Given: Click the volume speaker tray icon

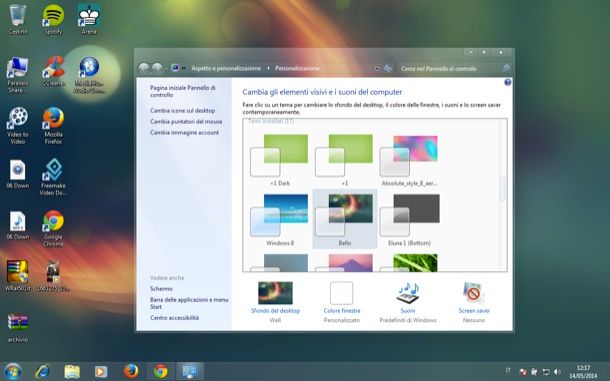Looking at the screenshot, I should click(557, 372).
